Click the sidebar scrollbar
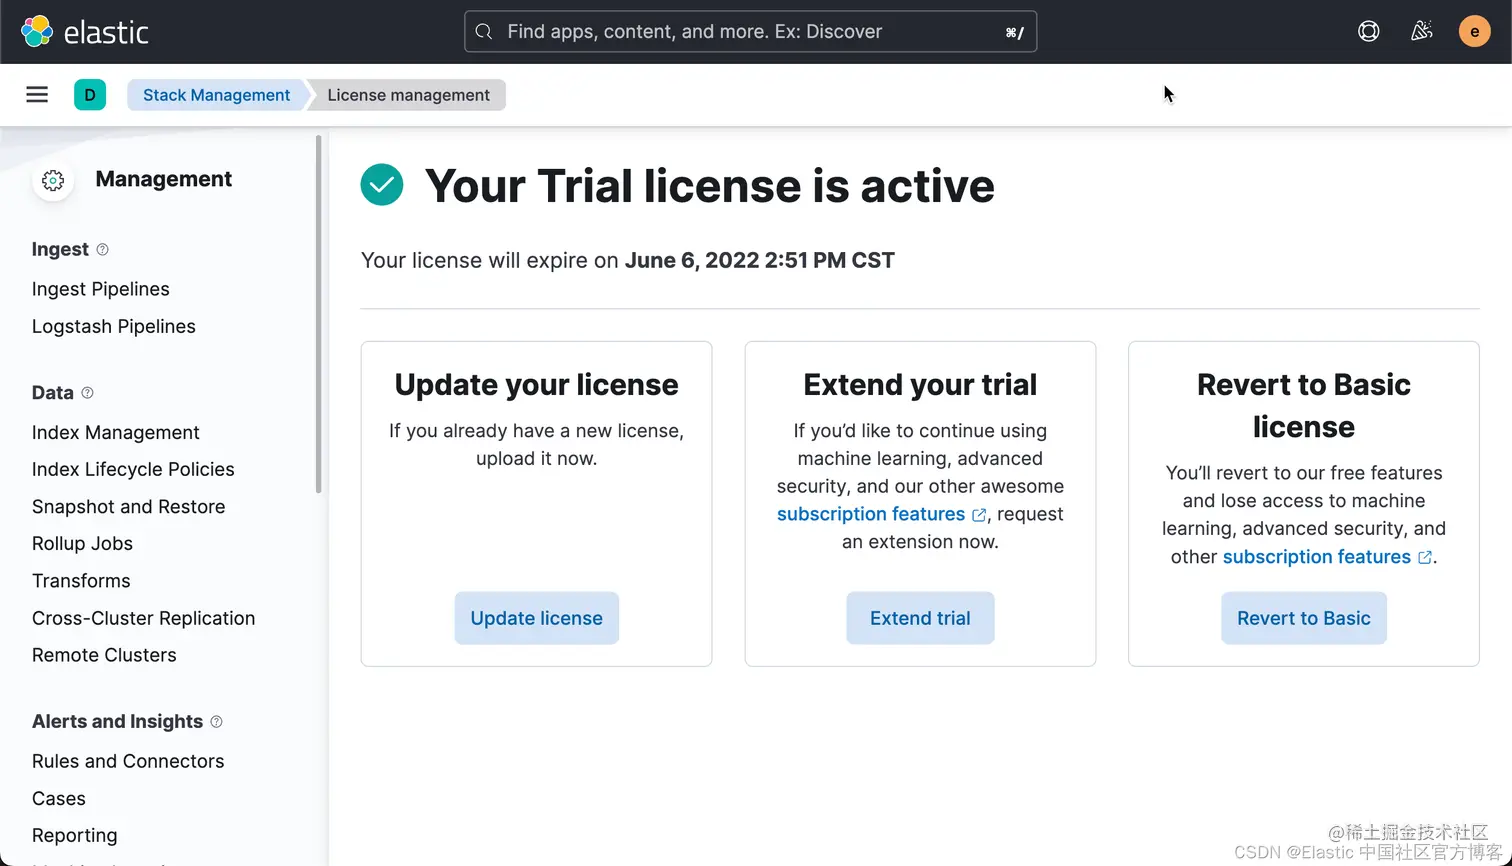 coord(319,315)
